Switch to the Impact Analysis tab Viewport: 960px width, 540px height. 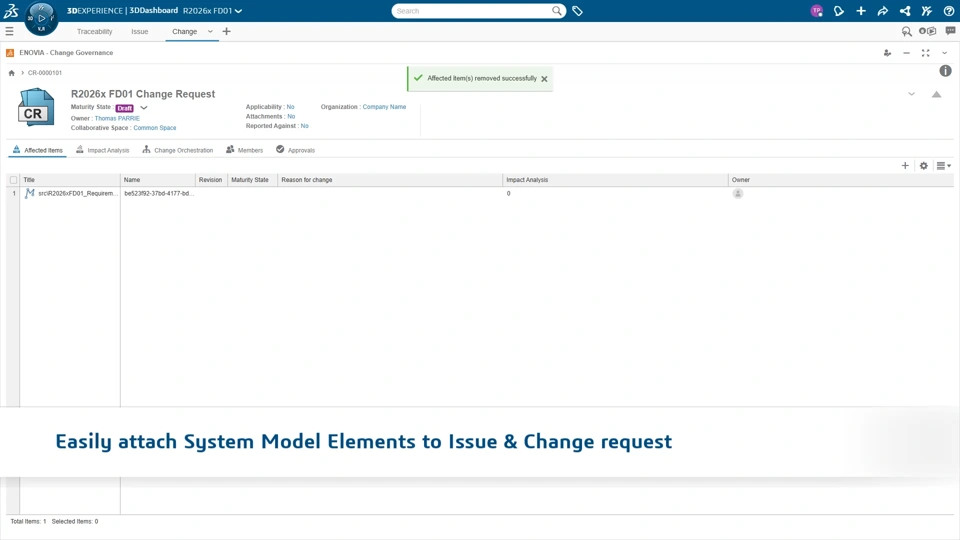coord(103,150)
